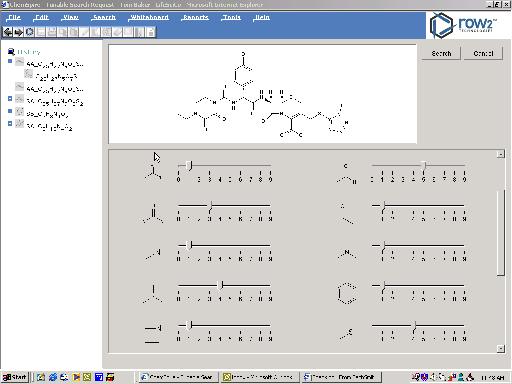Click the sulfur S fragment image
512x384 pixels.
tap(347, 334)
